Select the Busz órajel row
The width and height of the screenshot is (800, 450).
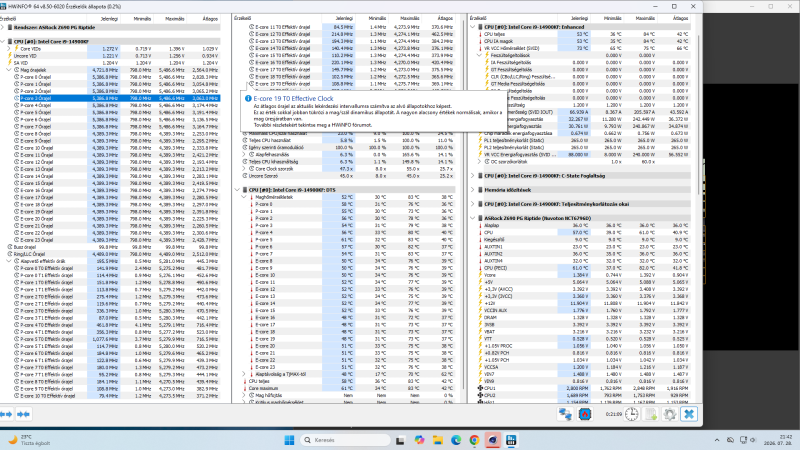pyautogui.click(x=110, y=247)
